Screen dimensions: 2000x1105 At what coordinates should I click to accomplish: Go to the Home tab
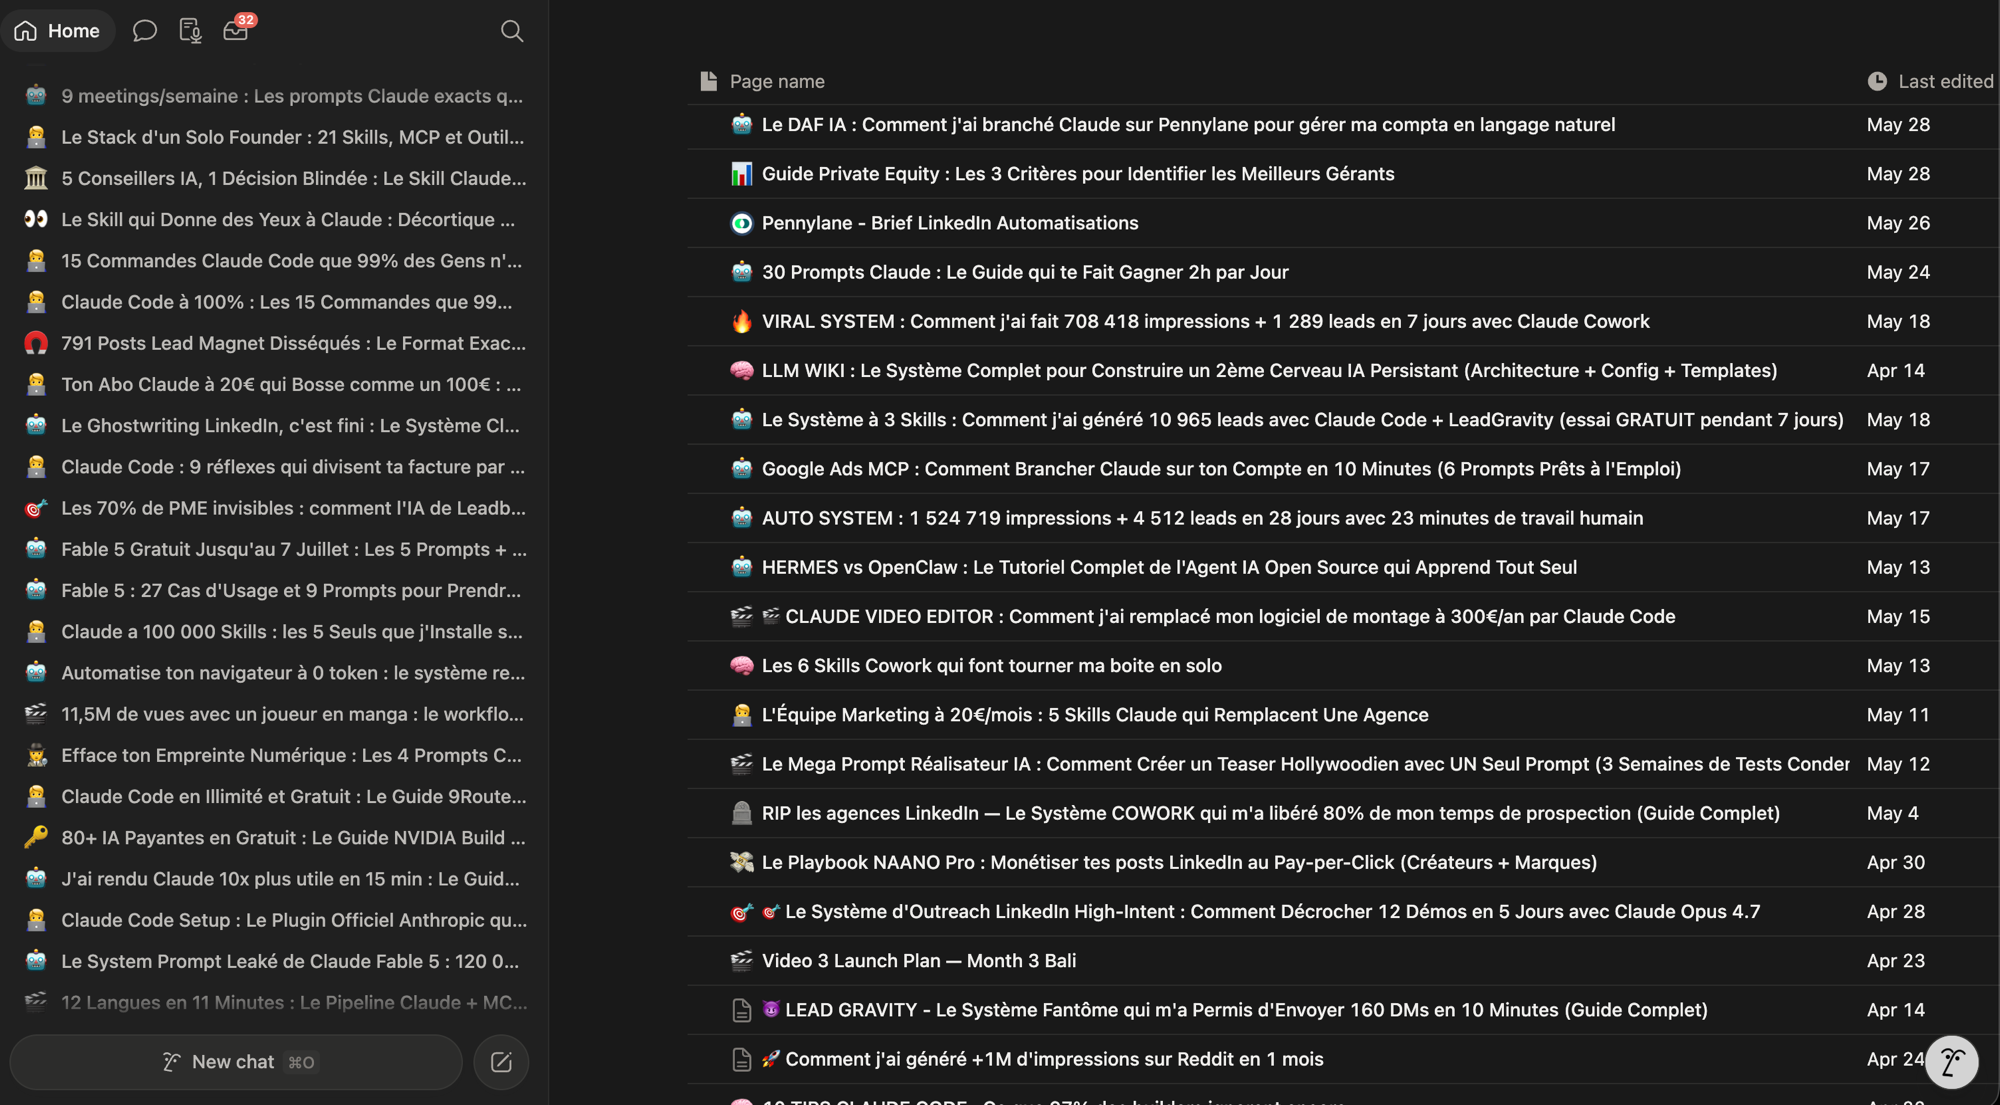(x=58, y=31)
